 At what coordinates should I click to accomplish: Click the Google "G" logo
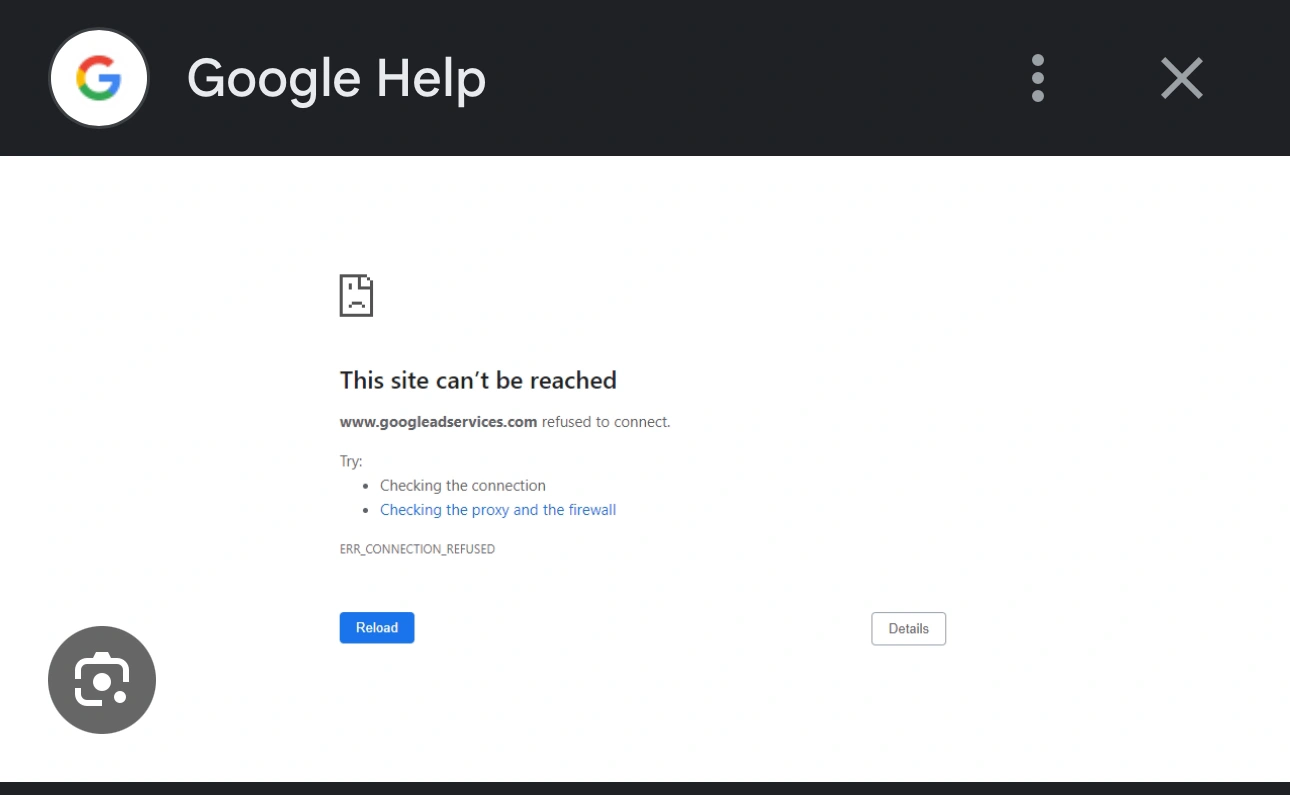[x=99, y=78]
